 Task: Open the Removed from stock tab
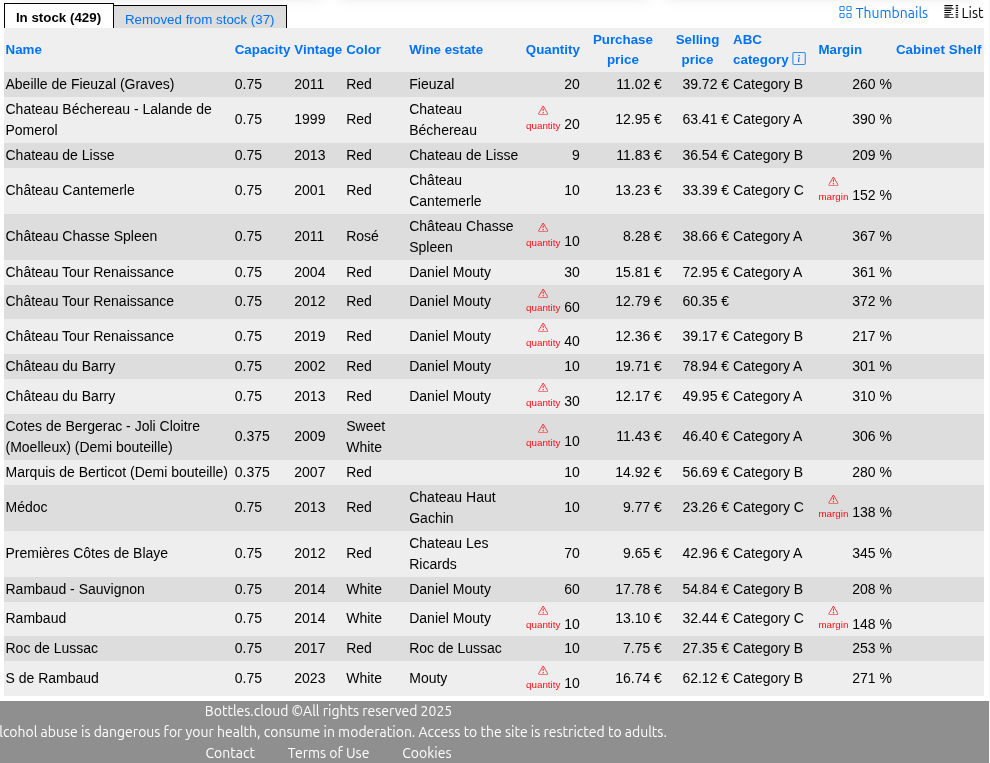pos(199,19)
